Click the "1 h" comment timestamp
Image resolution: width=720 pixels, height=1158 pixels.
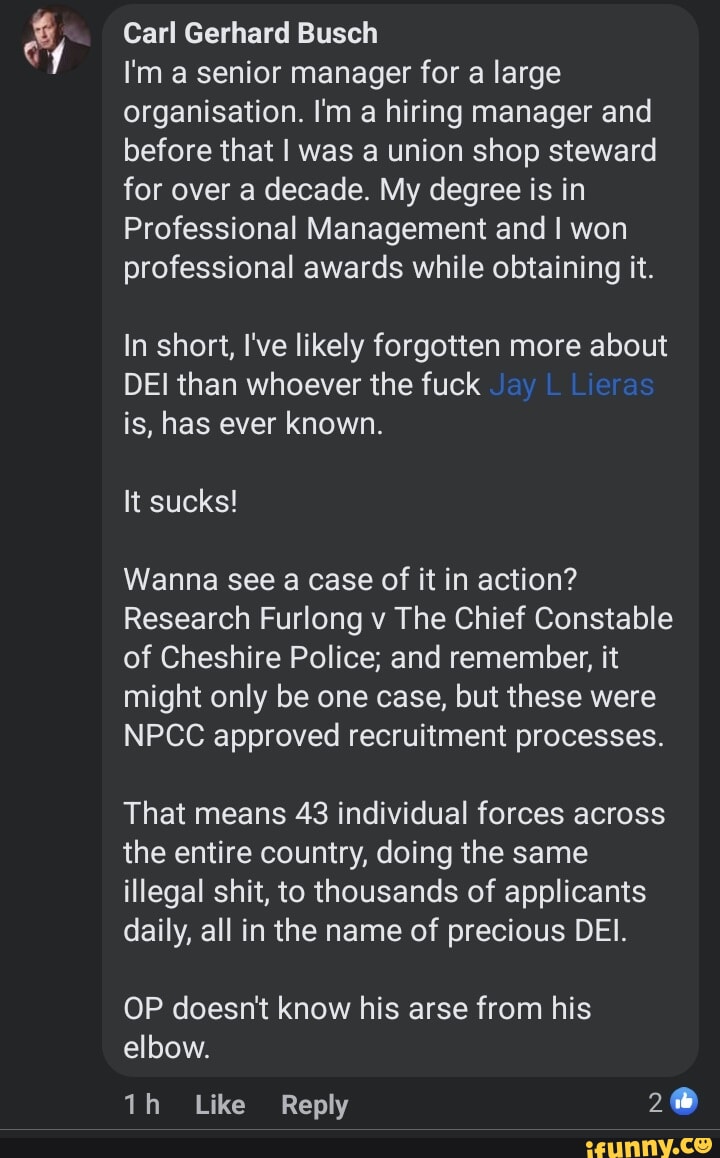click(141, 1104)
